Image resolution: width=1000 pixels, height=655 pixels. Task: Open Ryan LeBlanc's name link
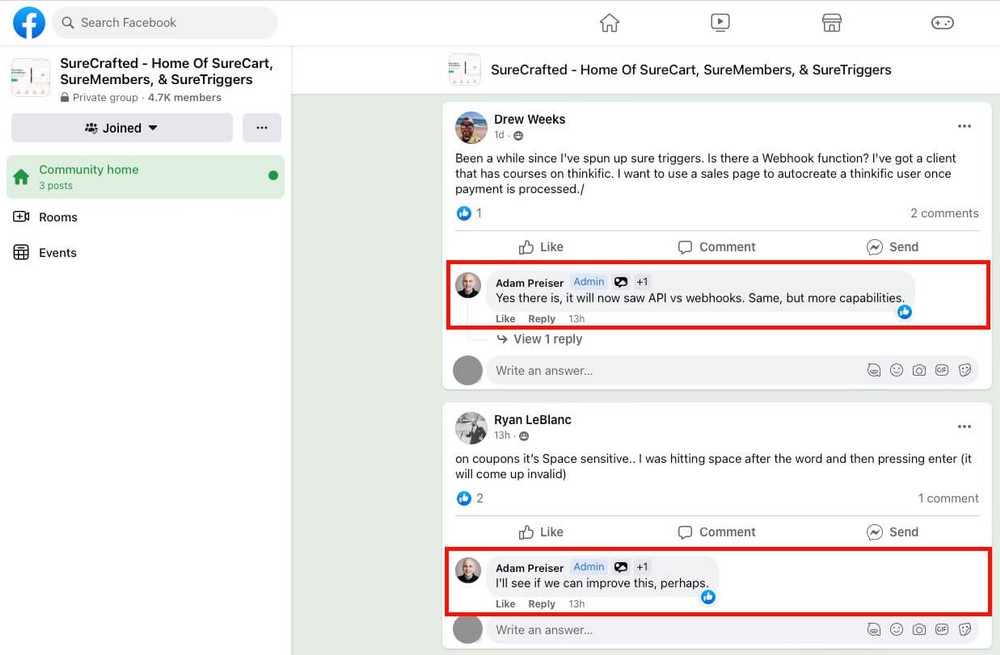[x=533, y=420]
